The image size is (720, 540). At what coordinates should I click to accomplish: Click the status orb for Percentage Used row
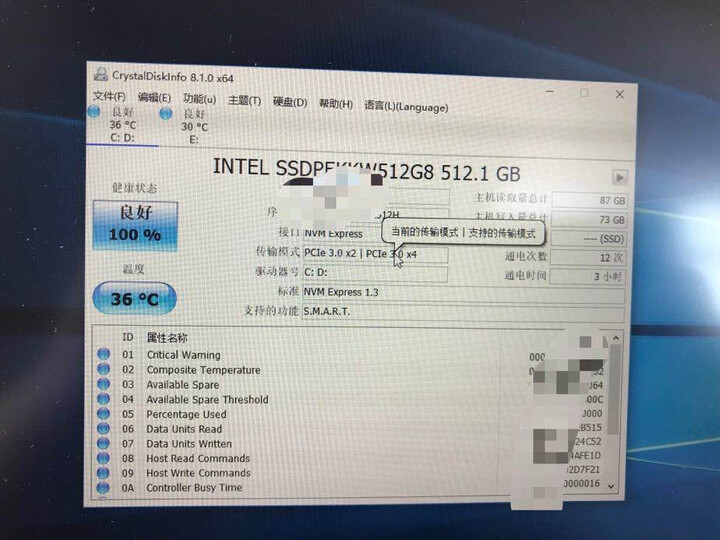click(x=104, y=413)
